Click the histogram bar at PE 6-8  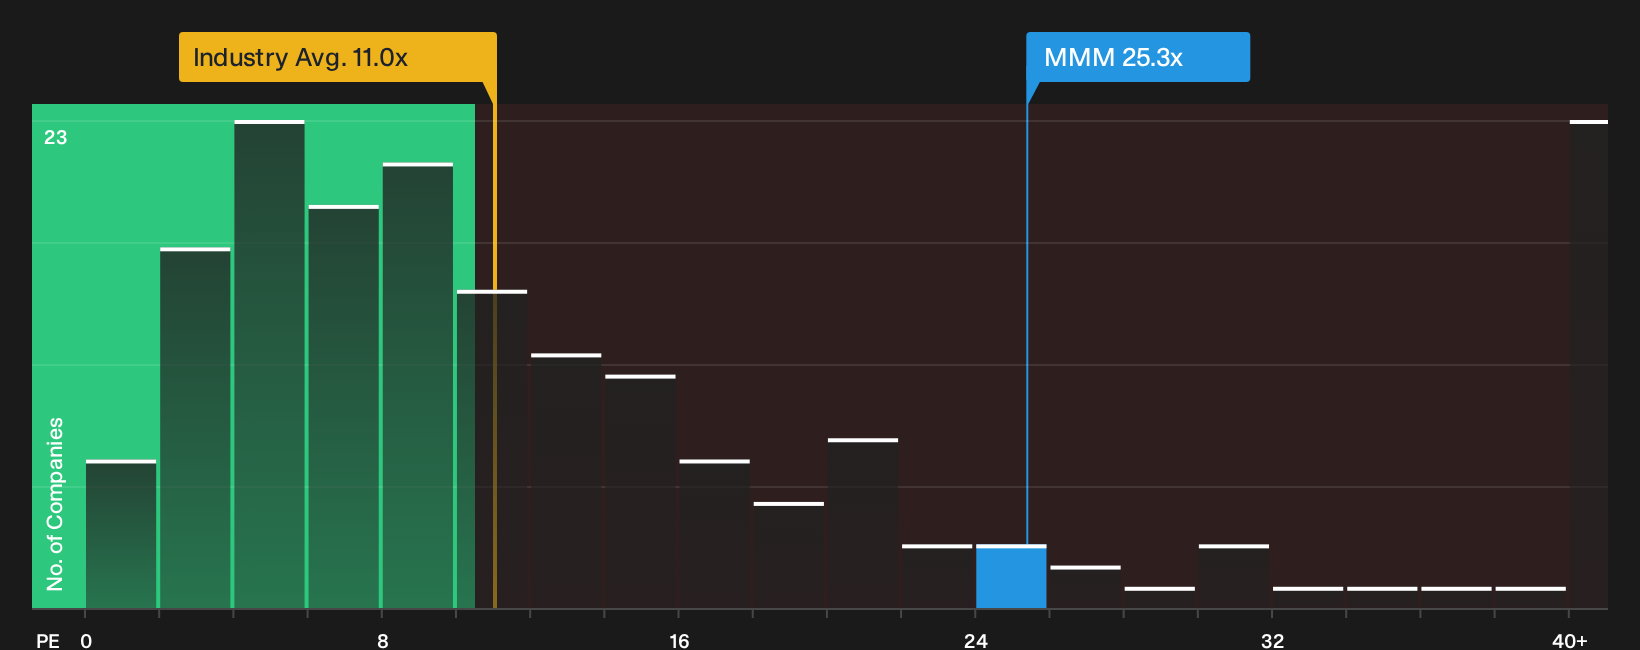(x=344, y=406)
